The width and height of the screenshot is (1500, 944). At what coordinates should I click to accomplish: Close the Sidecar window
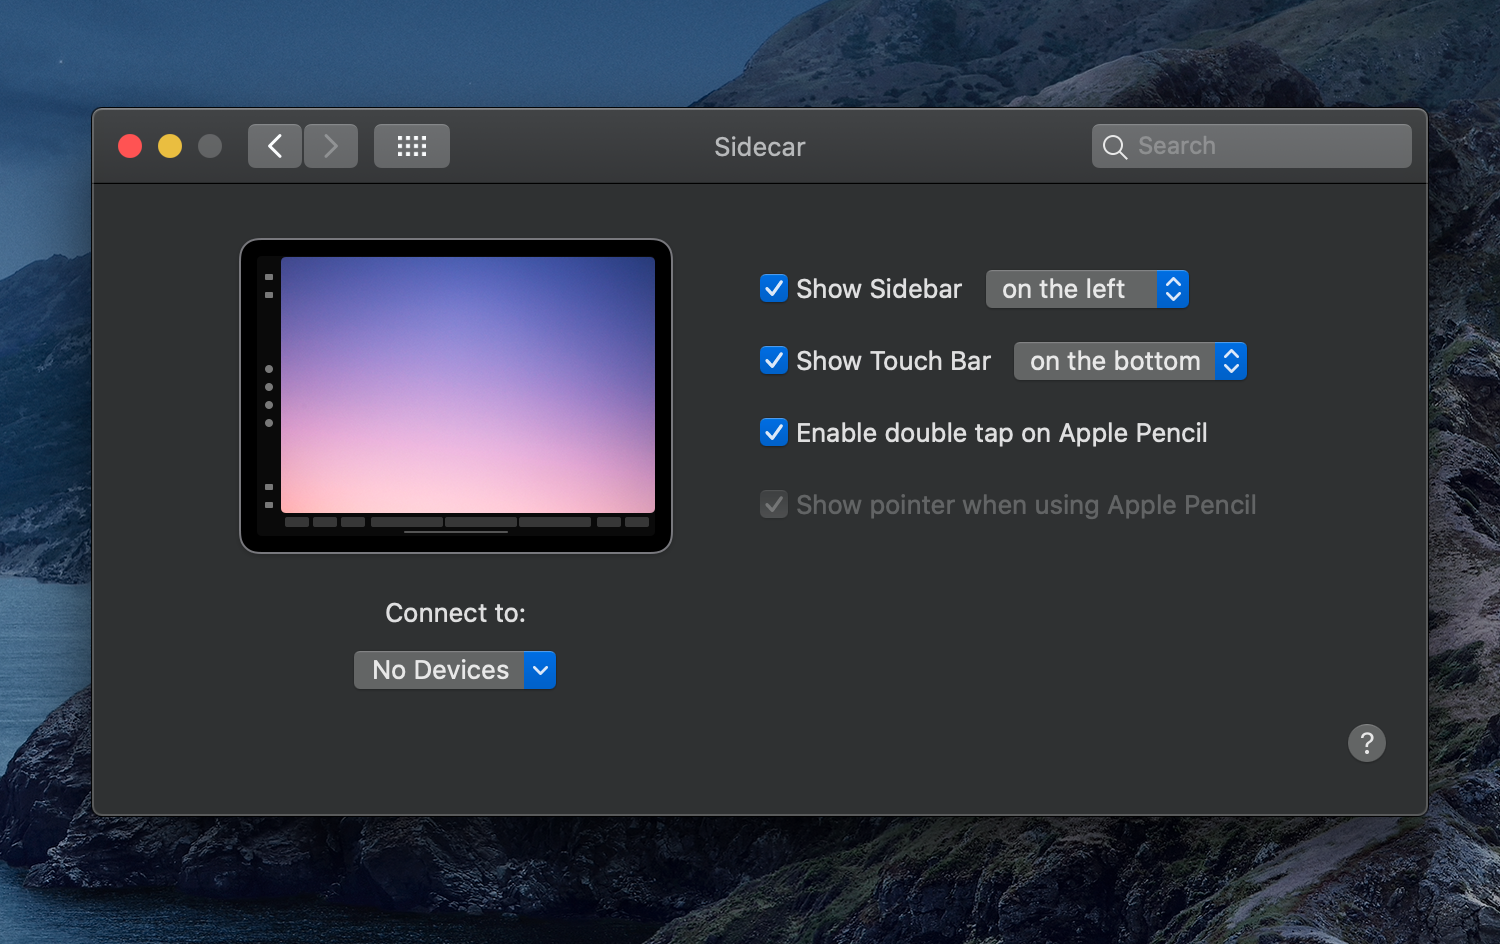tap(130, 146)
